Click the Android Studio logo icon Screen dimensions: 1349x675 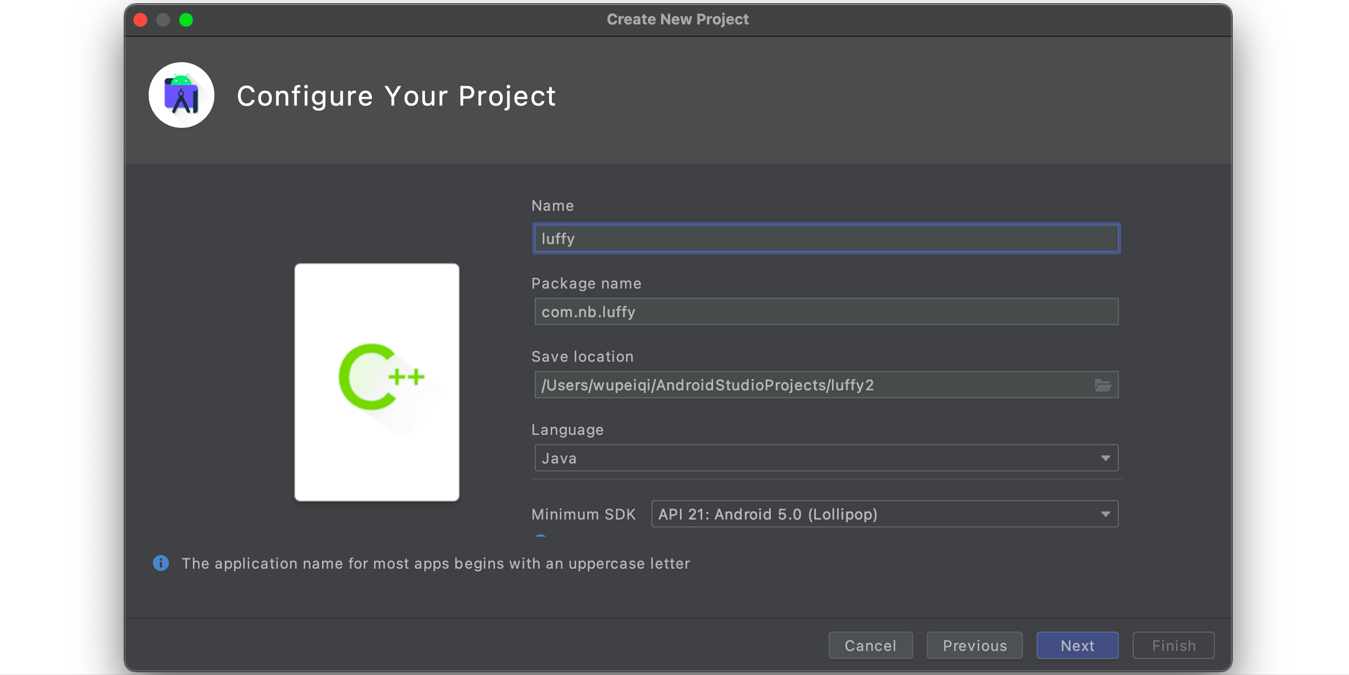point(181,96)
